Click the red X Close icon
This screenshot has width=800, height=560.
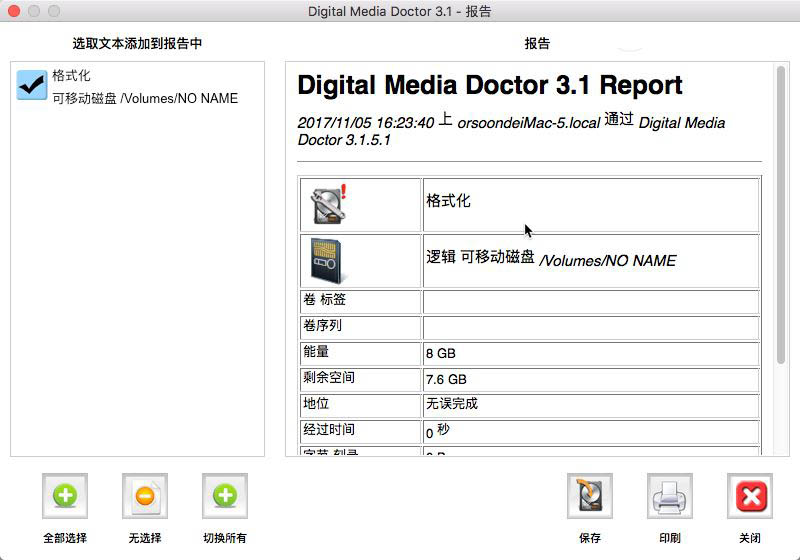point(750,496)
